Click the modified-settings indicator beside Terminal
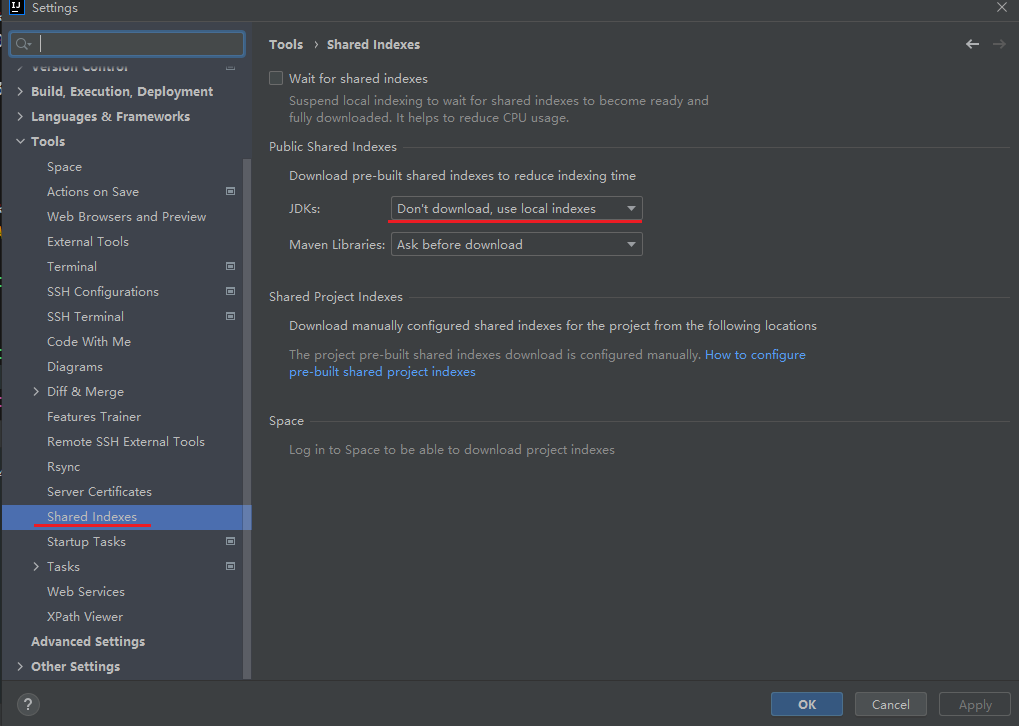Viewport: 1019px width, 726px height. 230,266
